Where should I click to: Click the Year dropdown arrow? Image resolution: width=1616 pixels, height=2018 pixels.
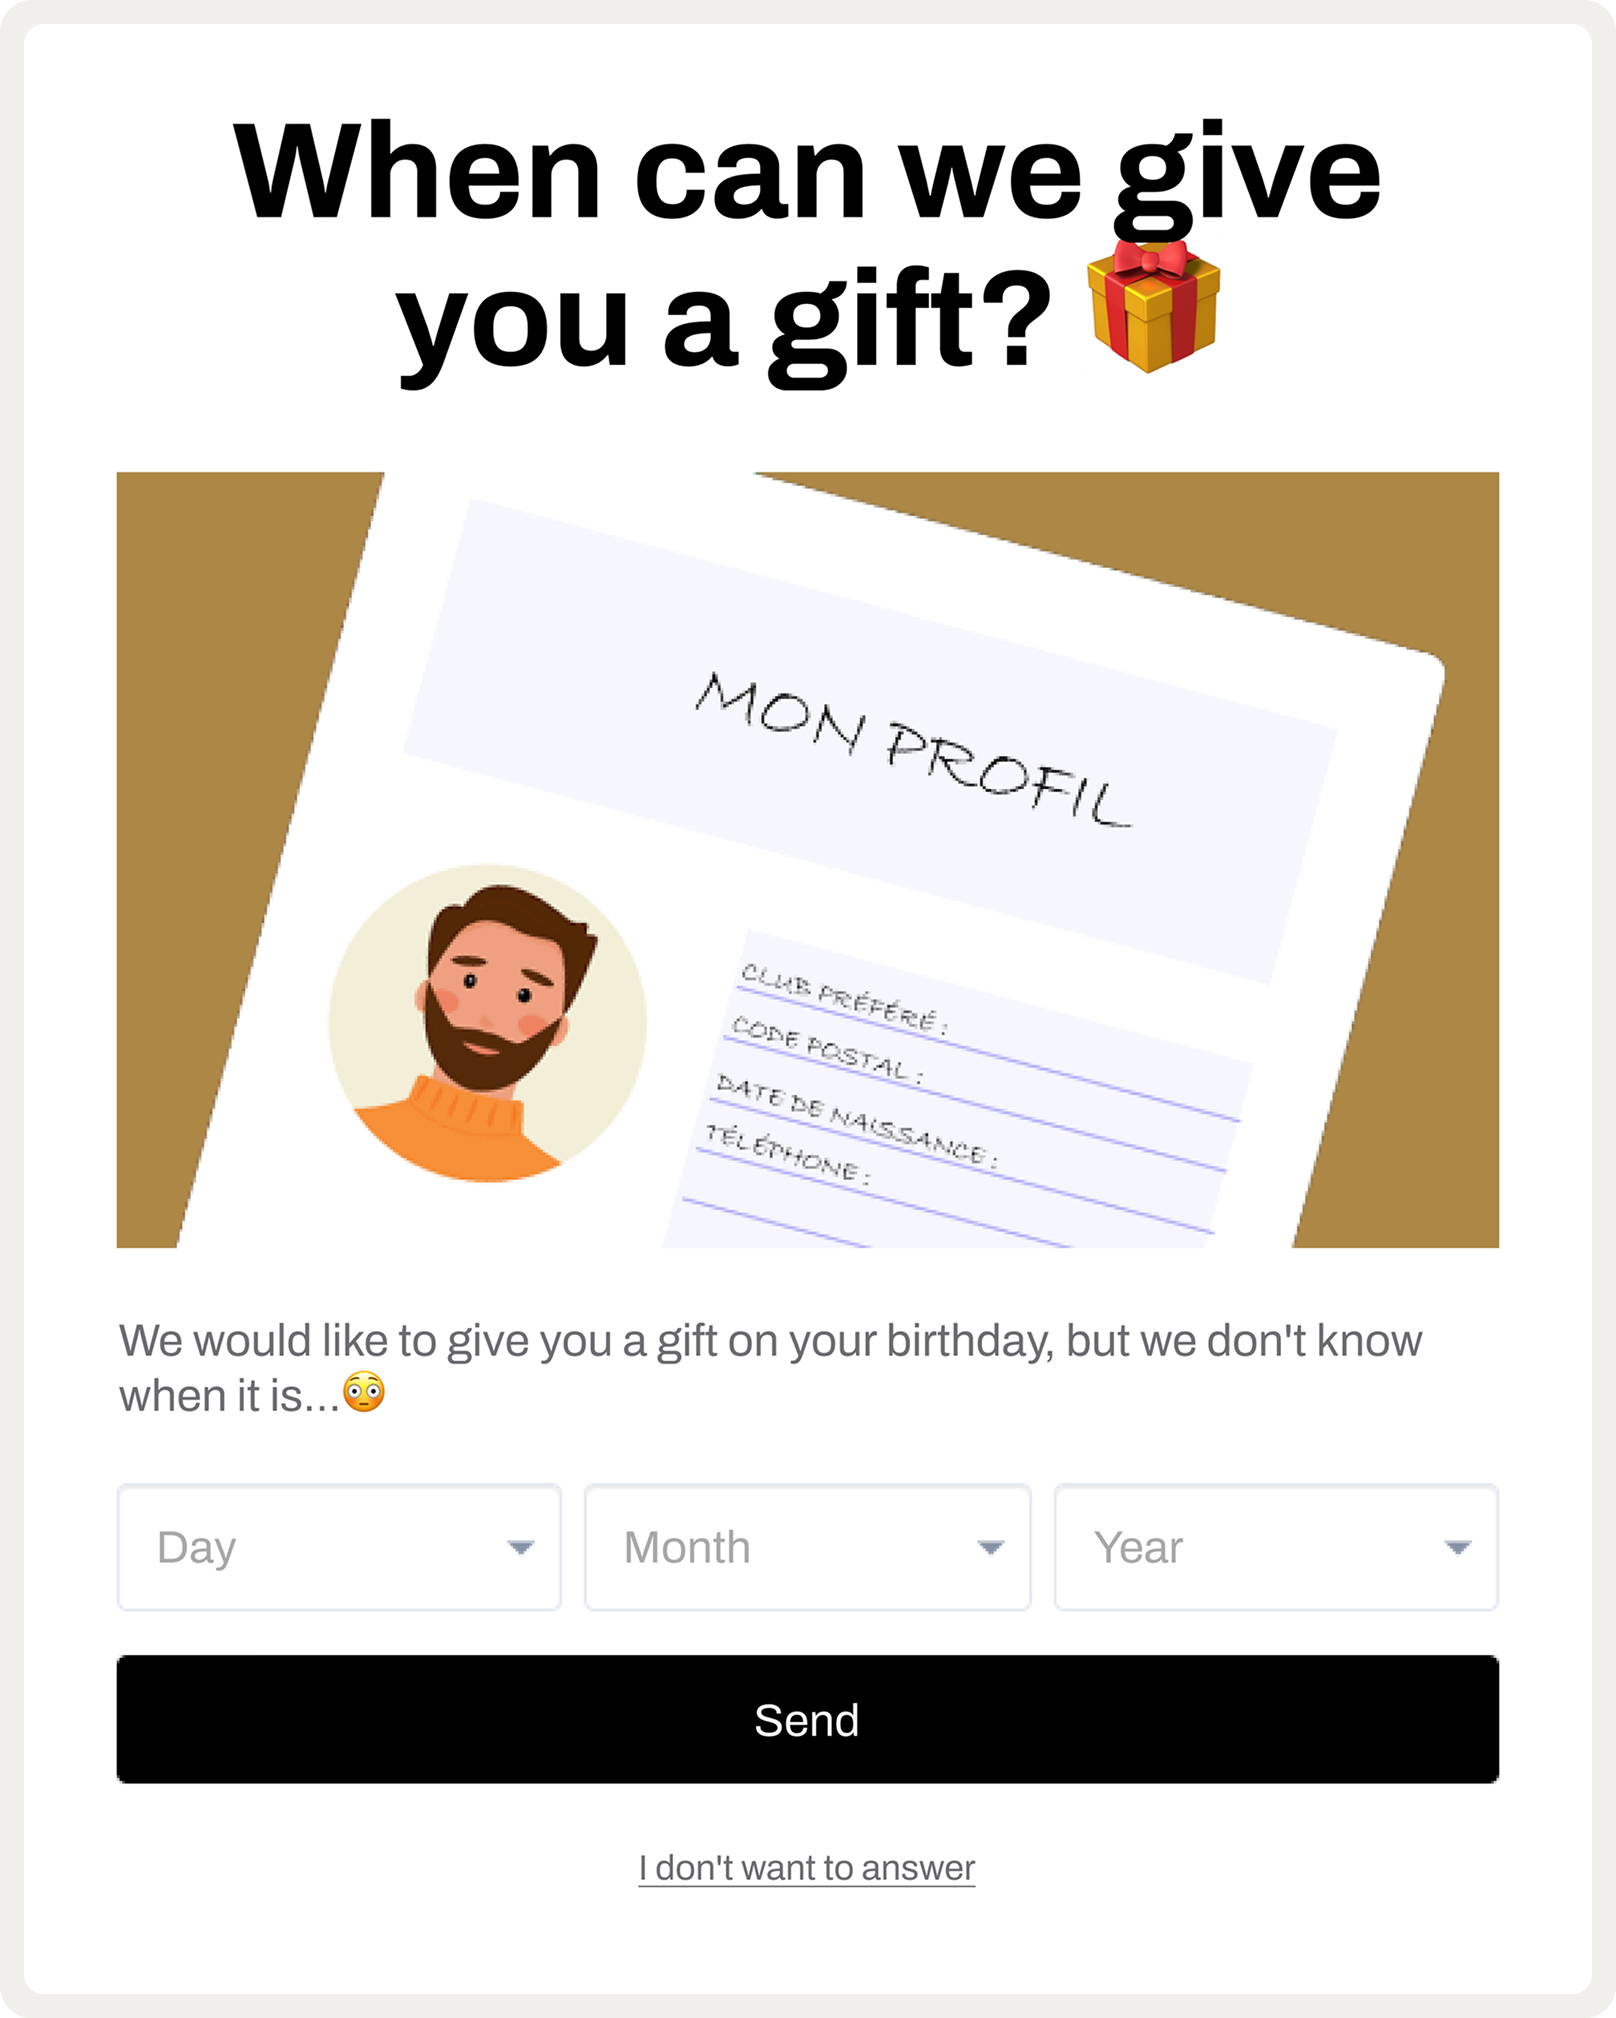tap(1458, 1548)
